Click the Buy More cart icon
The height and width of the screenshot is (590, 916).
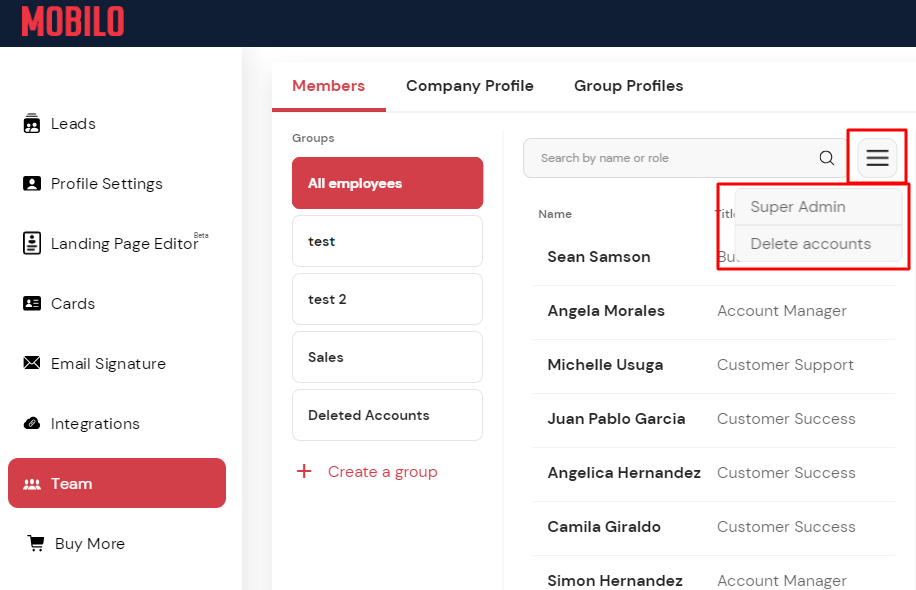tap(36, 543)
